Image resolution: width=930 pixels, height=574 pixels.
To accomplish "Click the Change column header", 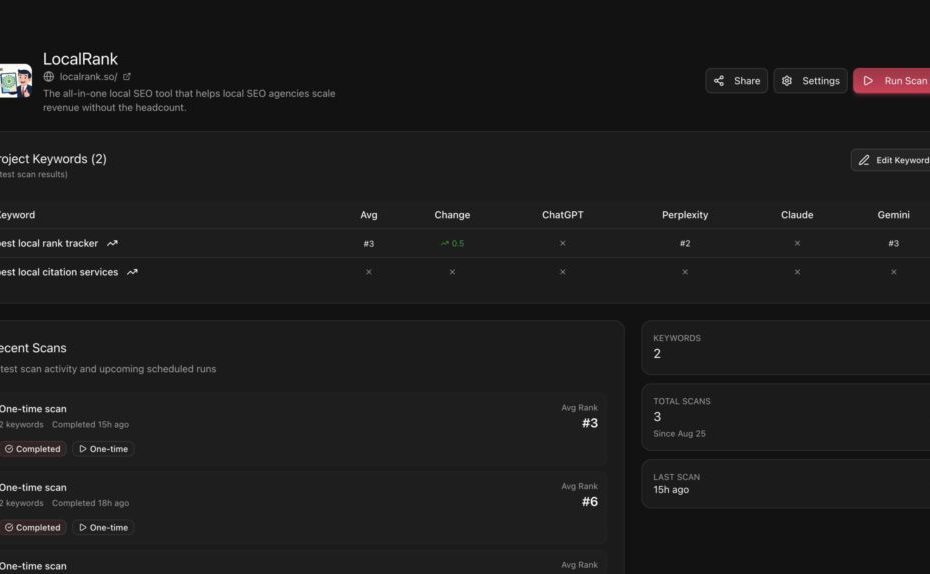I will point(452,215).
